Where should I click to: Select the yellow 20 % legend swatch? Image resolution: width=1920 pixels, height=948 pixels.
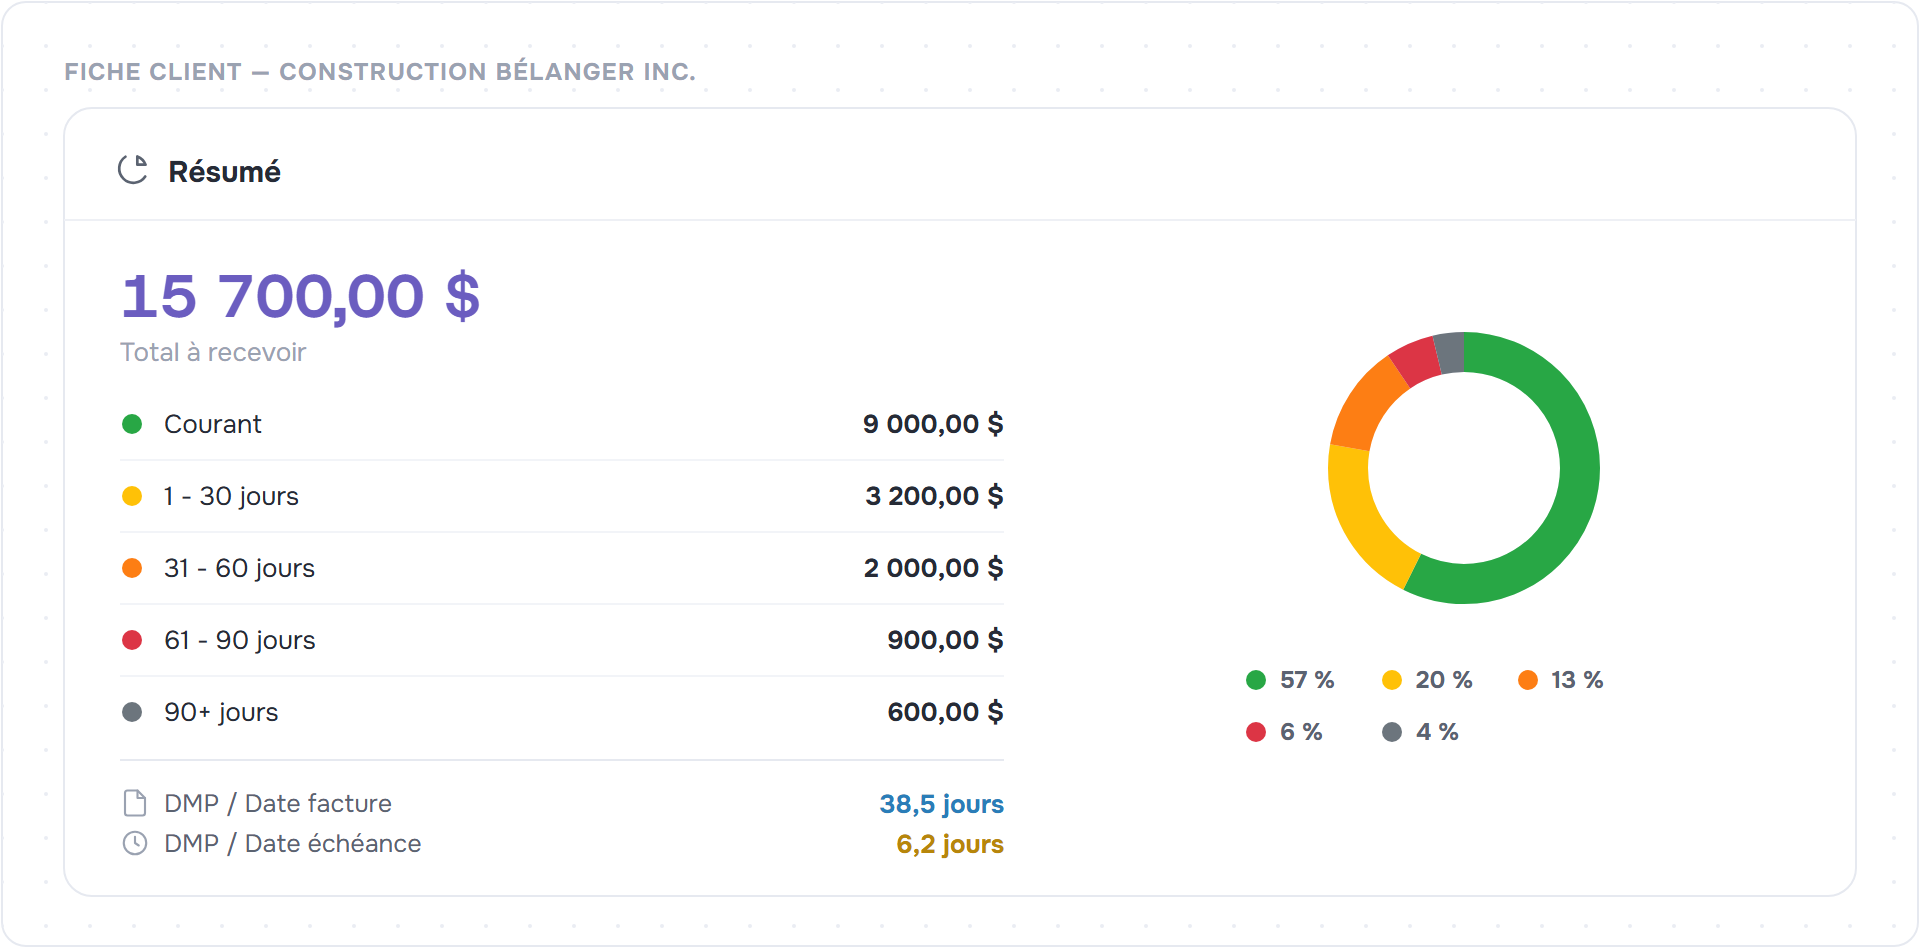point(1392,680)
